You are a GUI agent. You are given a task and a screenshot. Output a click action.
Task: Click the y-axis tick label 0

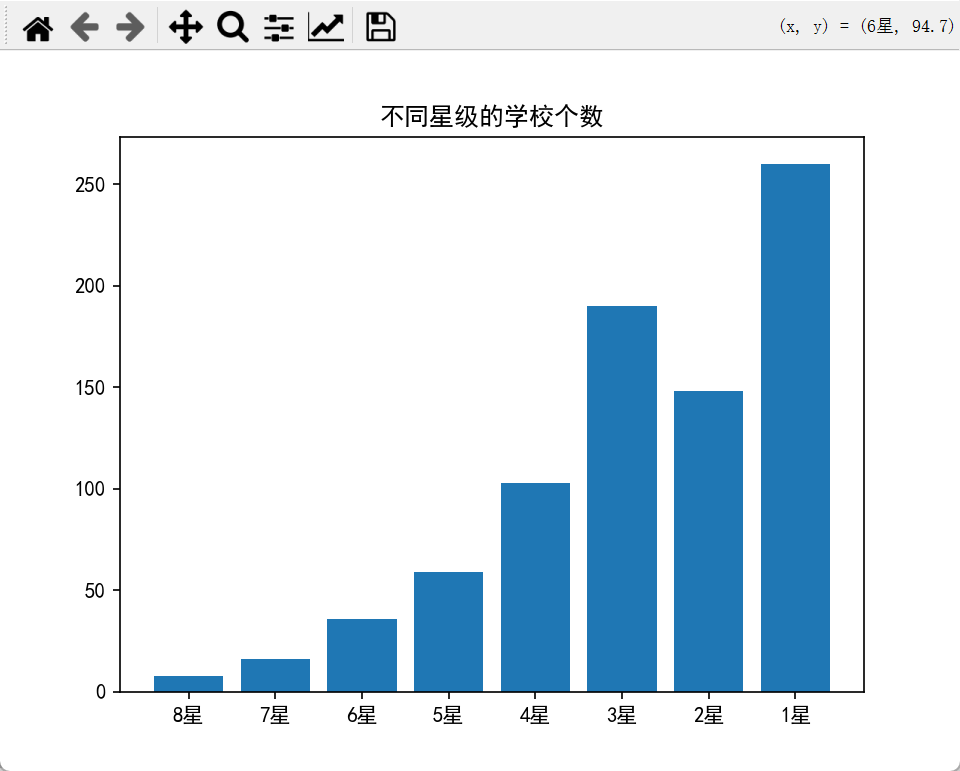pyautogui.click(x=100, y=692)
